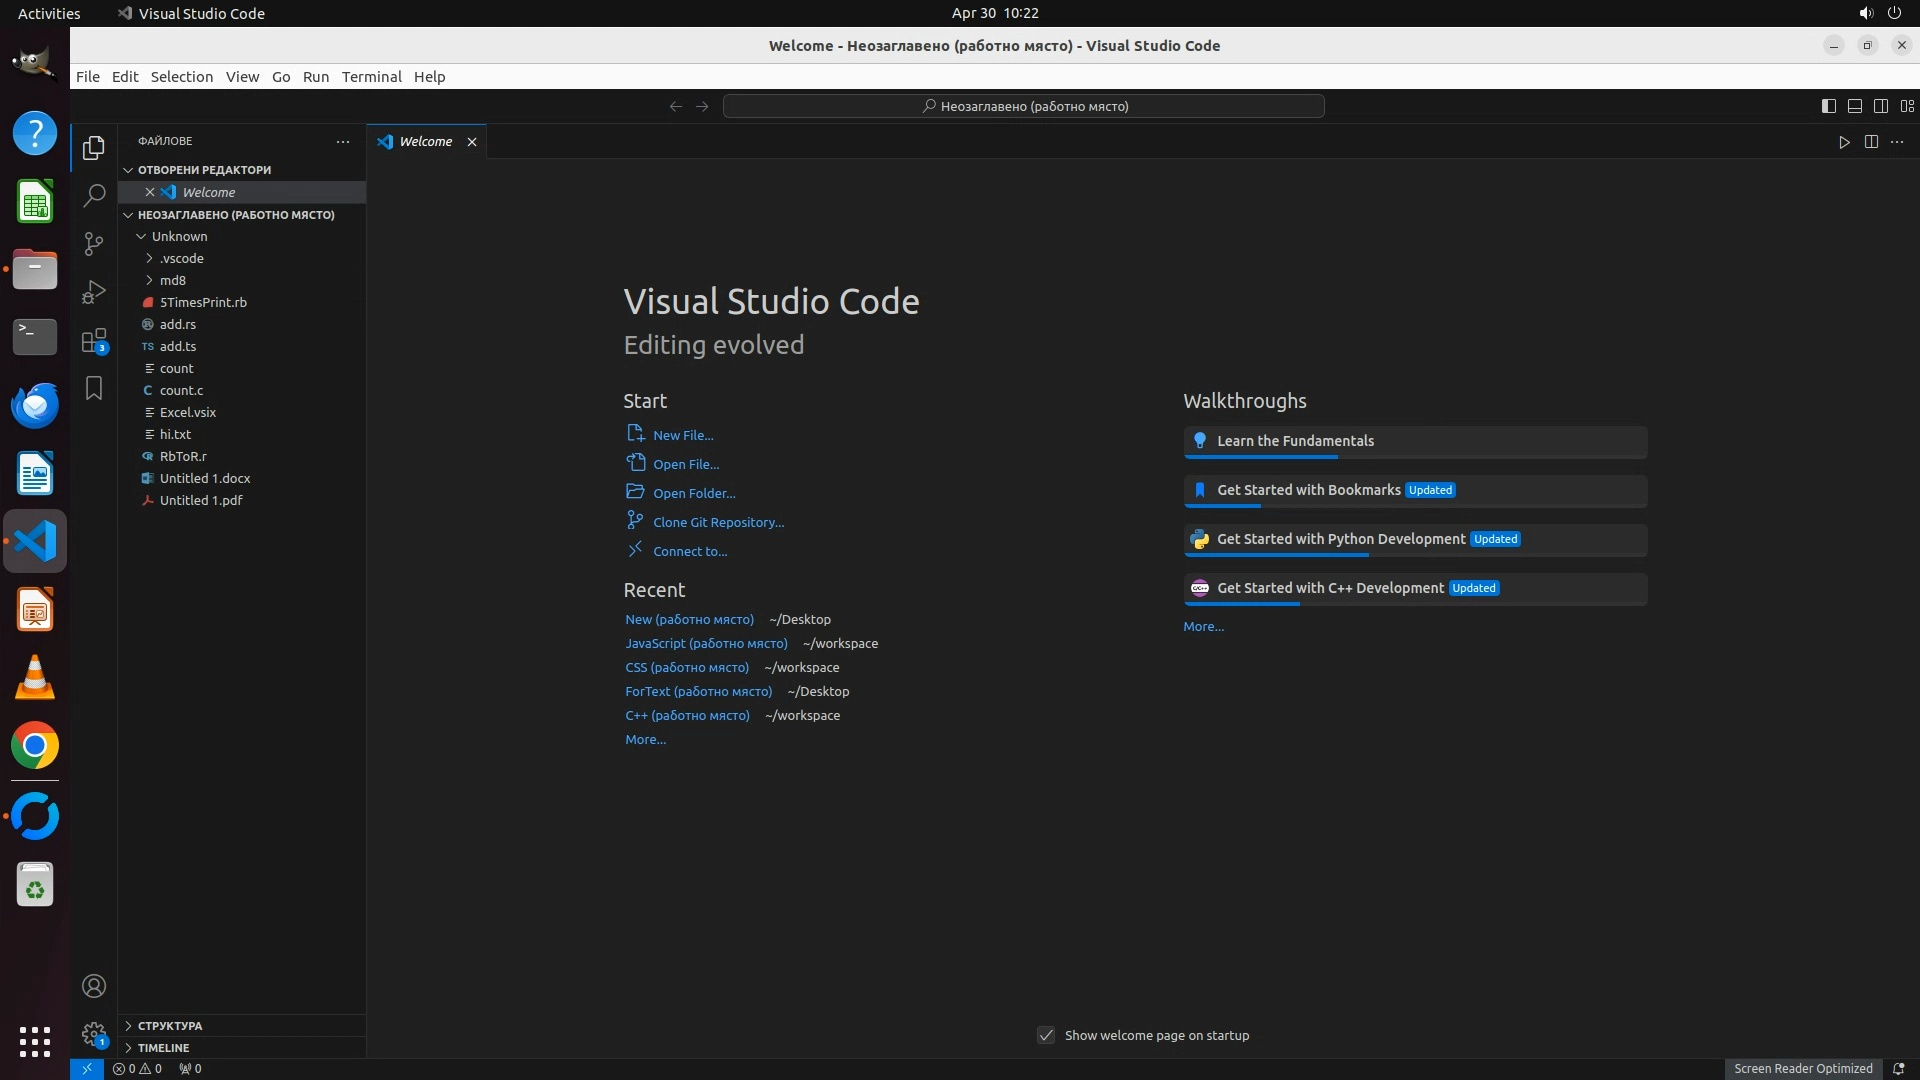This screenshot has height=1080, width=1920.
Task: Click the split editor right icon
Action: [1871, 142]
